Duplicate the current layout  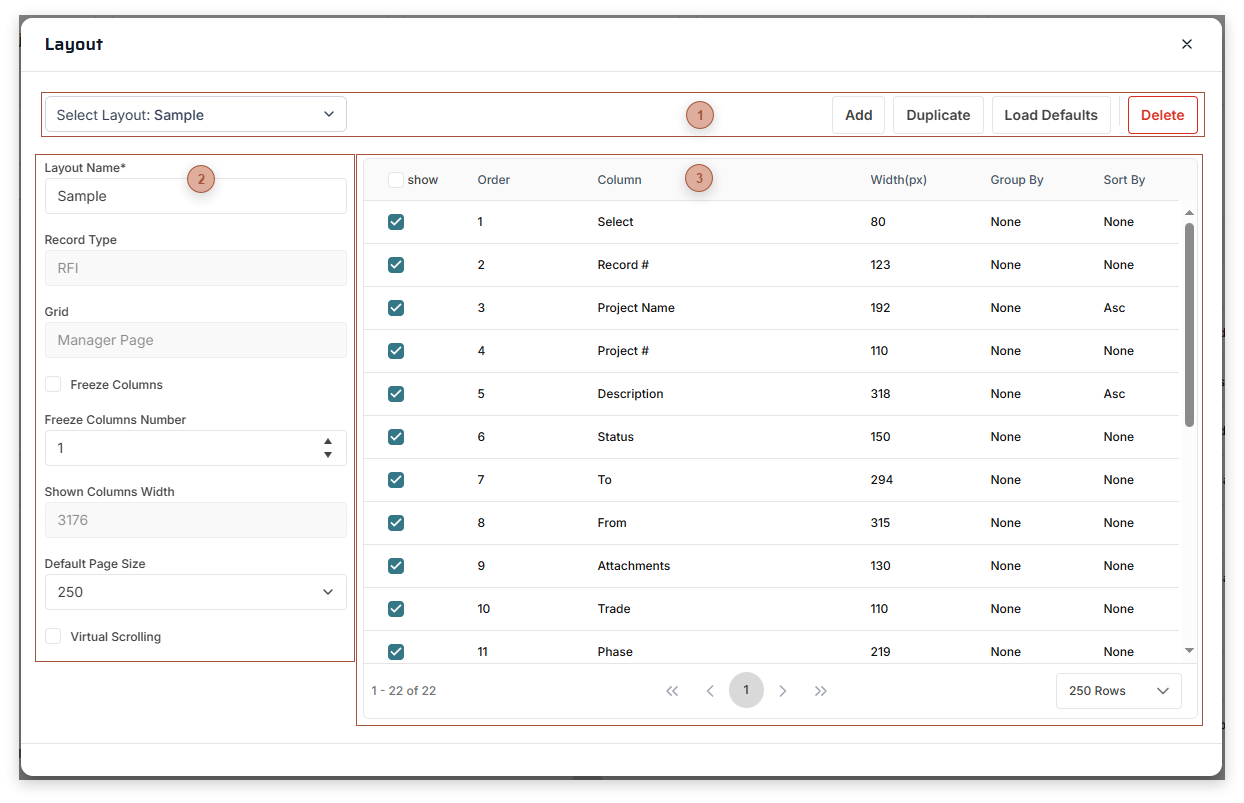tap(937, 114)
